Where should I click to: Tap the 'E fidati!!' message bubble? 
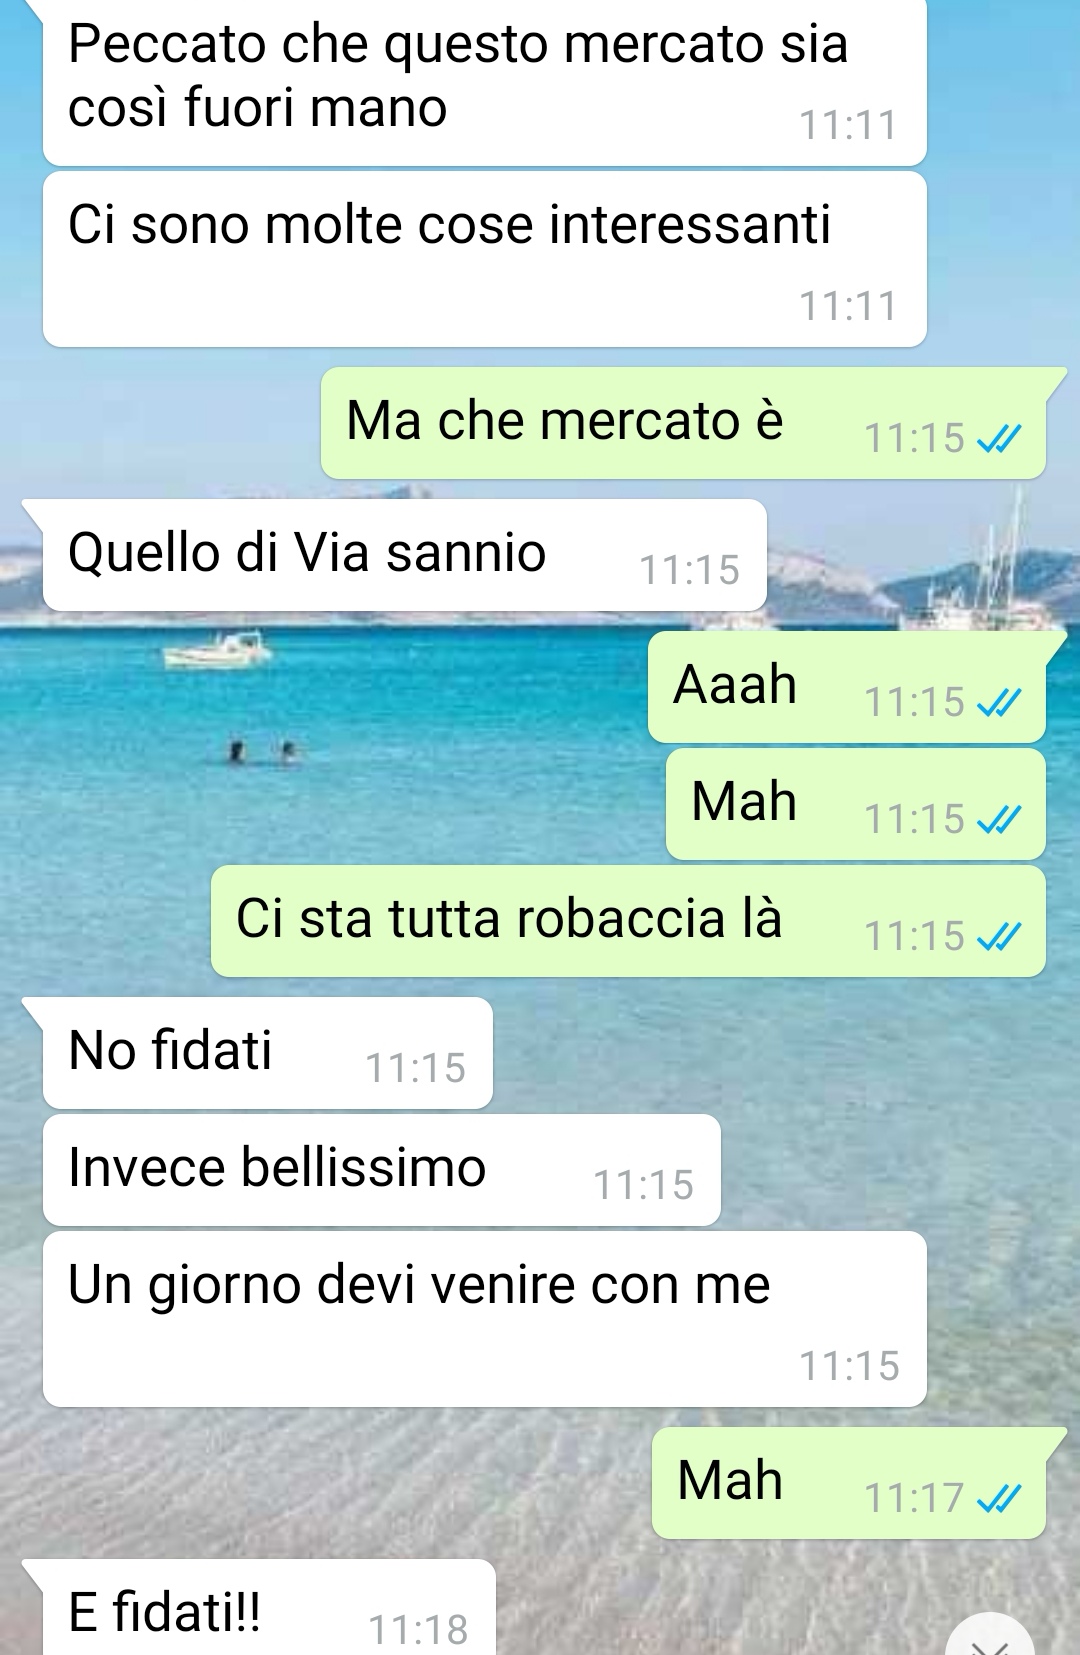tap(269, 1607)
